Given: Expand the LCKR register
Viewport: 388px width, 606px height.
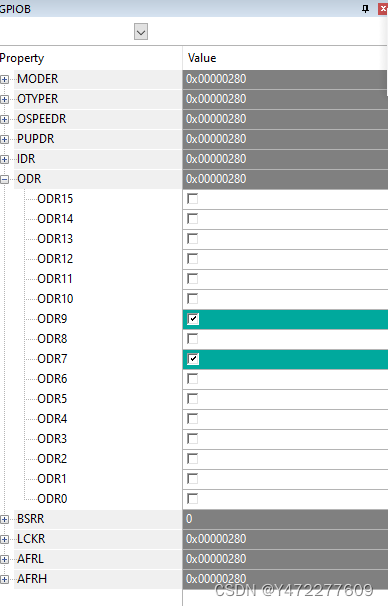Looking at the screenshot, I should (x=5, y=539).
